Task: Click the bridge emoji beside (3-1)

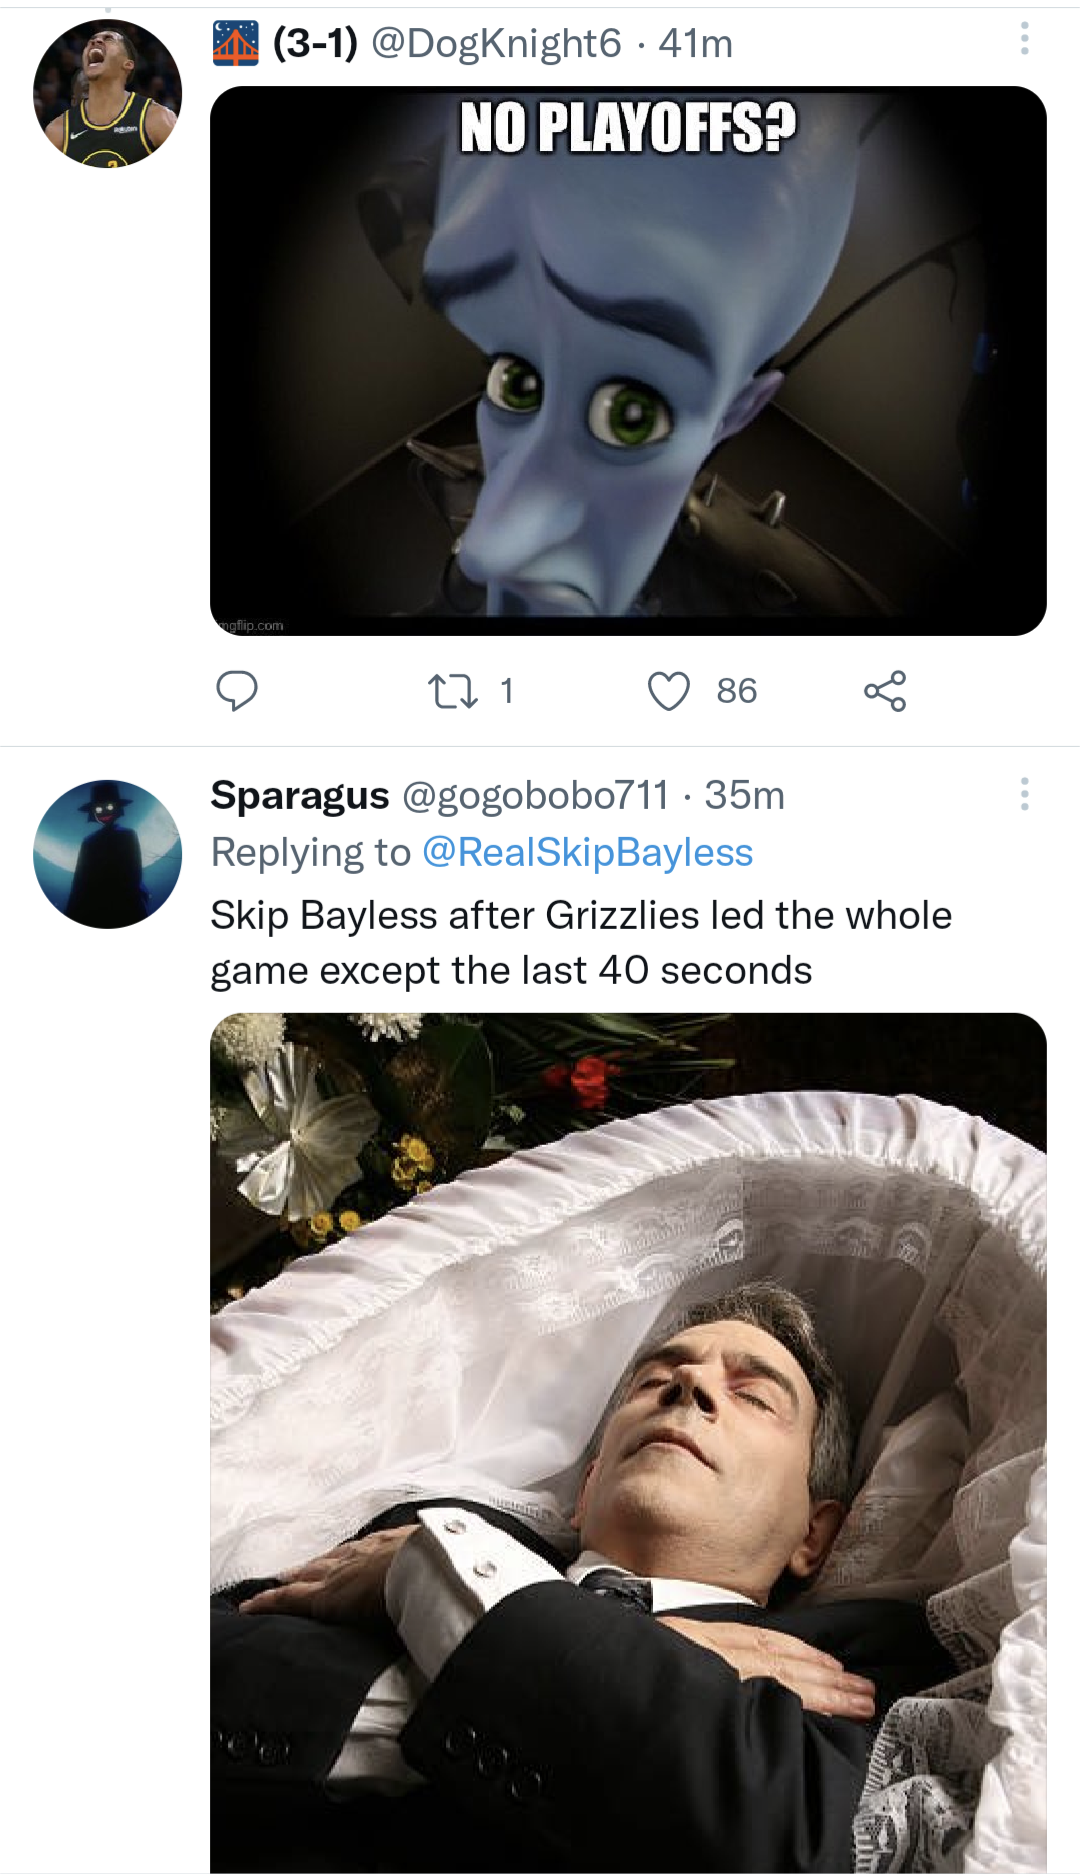Action: pyautogui.click(x=236, y=43)
